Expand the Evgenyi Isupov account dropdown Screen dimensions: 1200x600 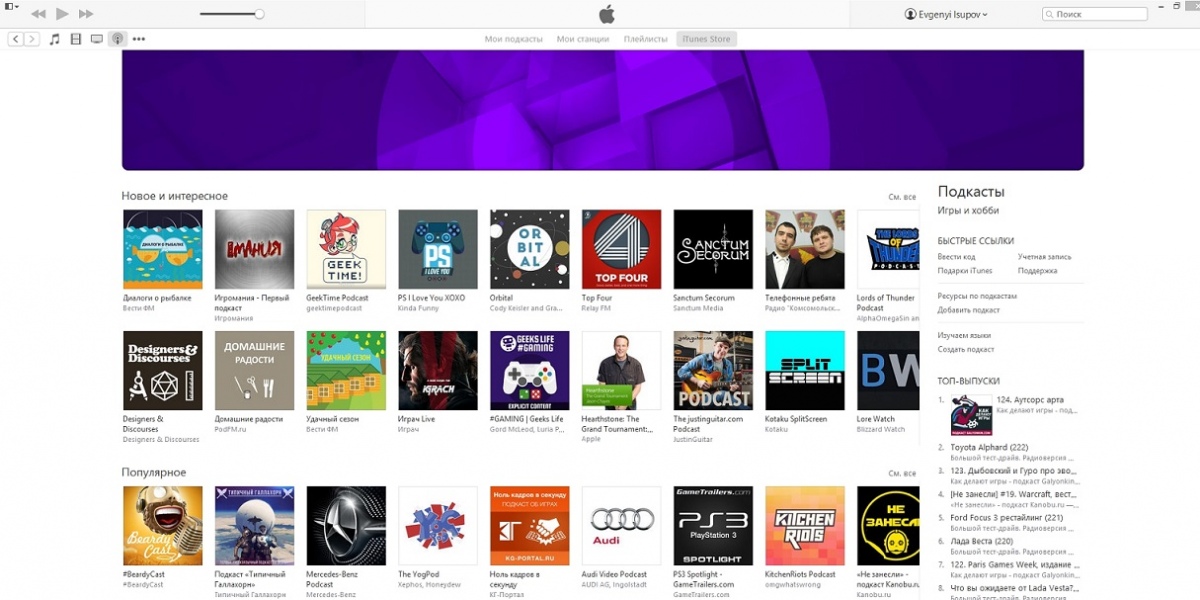point(946,14)
